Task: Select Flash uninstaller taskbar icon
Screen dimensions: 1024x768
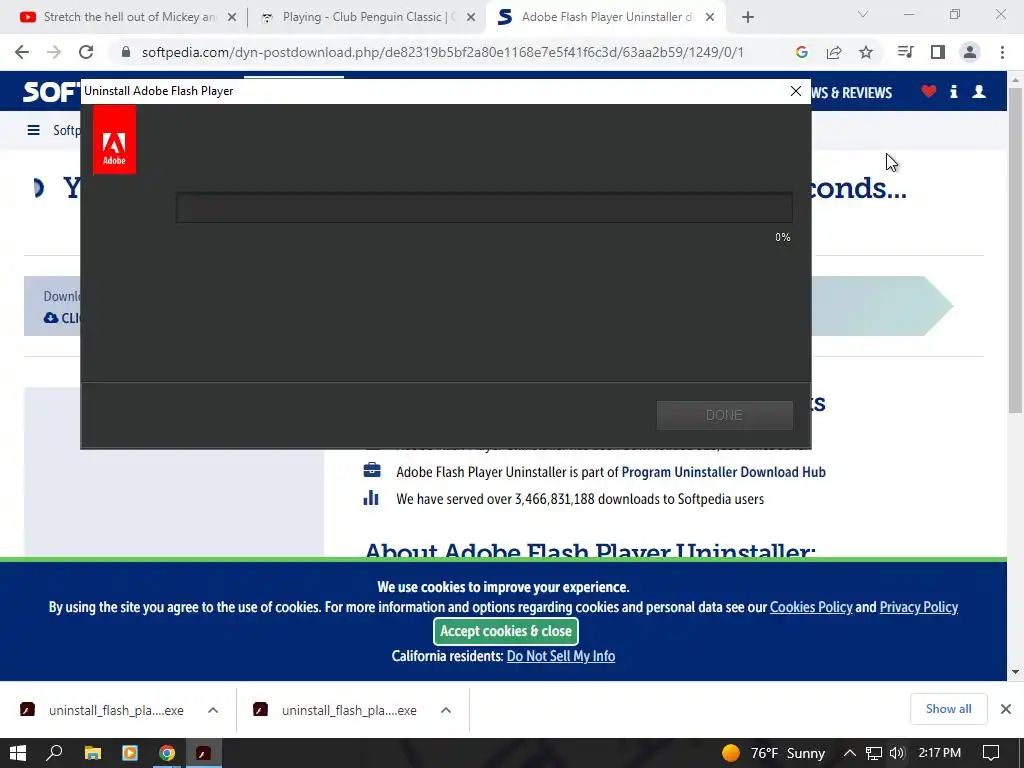Action: pos(204,753)
